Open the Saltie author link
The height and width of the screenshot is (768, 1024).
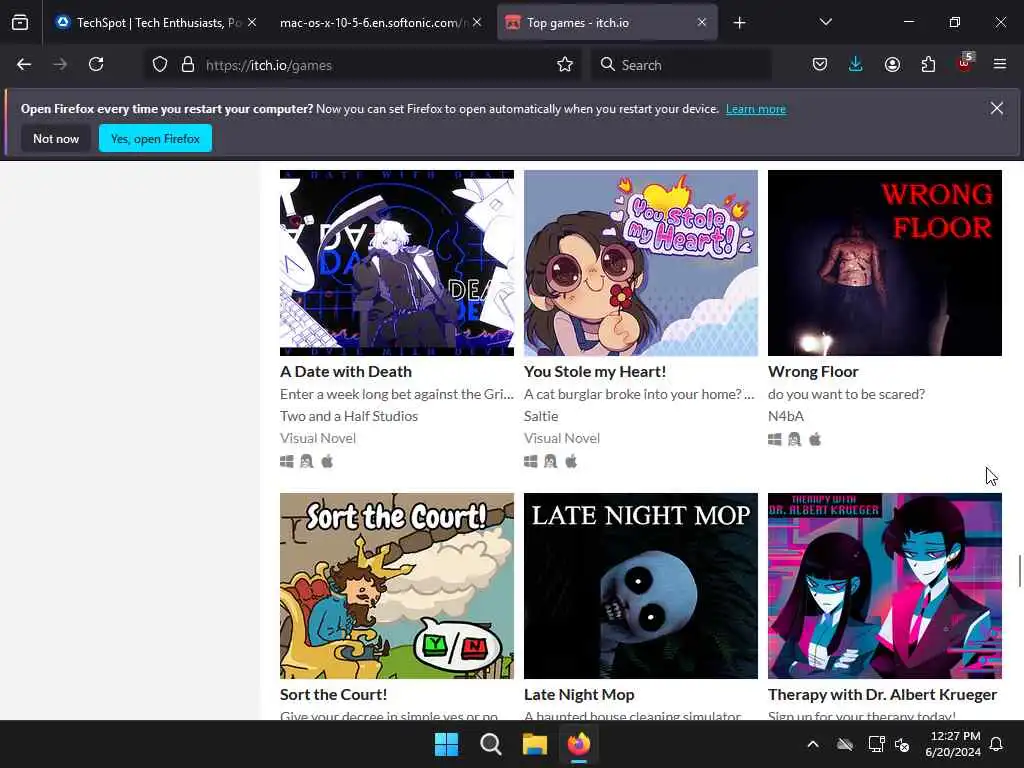541,416
